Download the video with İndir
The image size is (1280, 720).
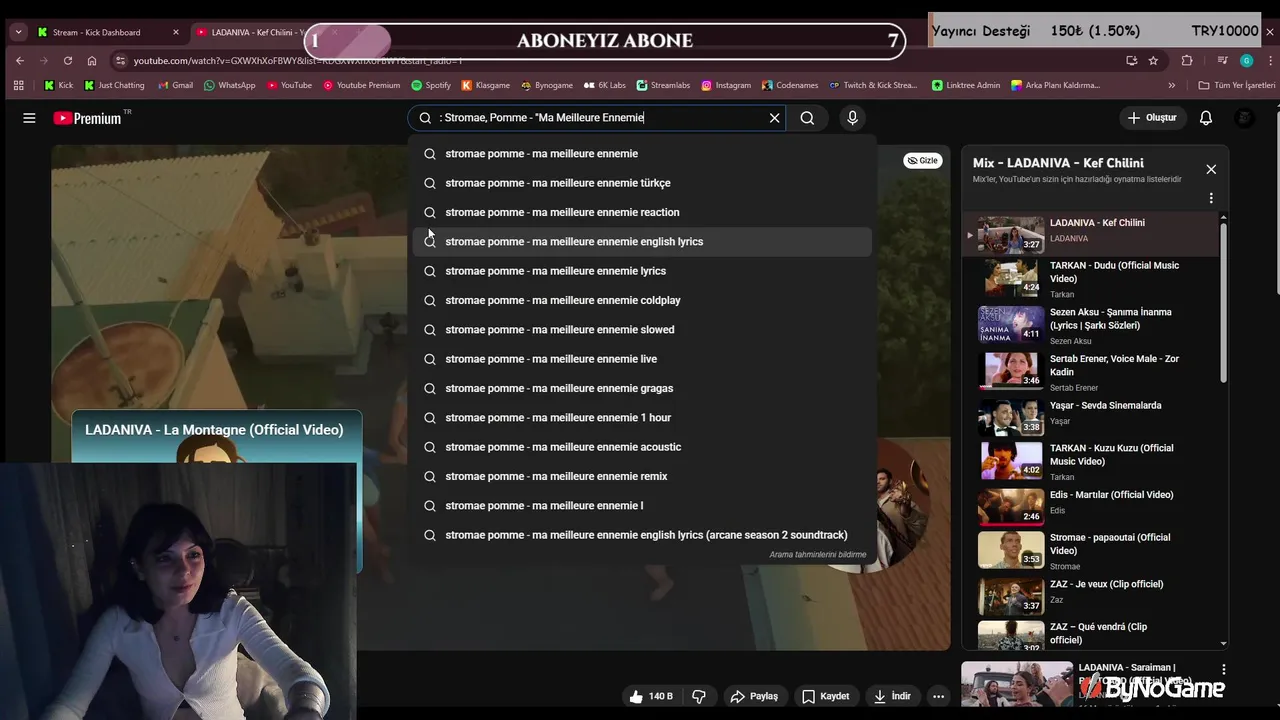point(892,696)
